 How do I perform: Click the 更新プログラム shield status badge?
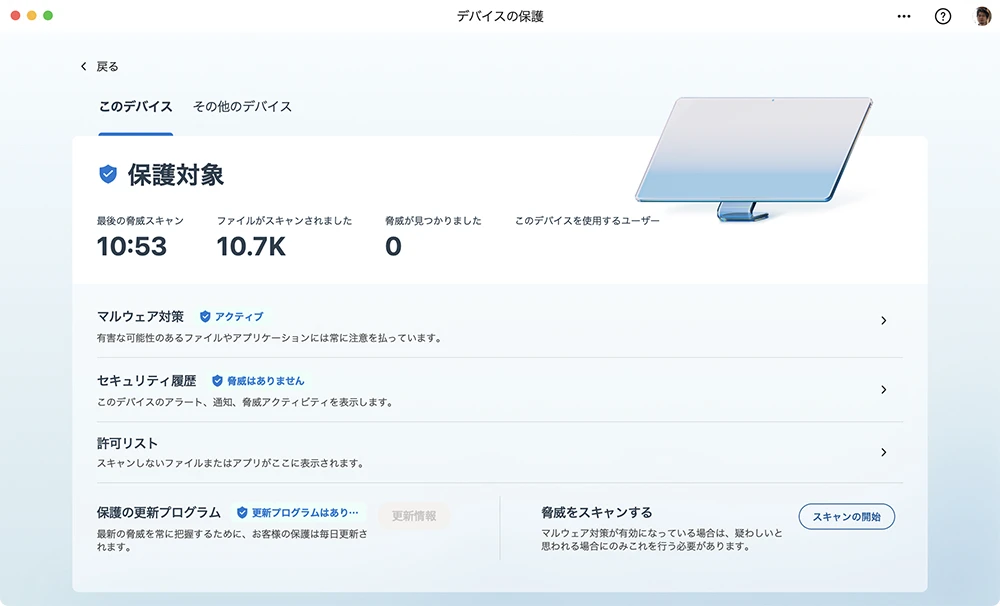298,512
